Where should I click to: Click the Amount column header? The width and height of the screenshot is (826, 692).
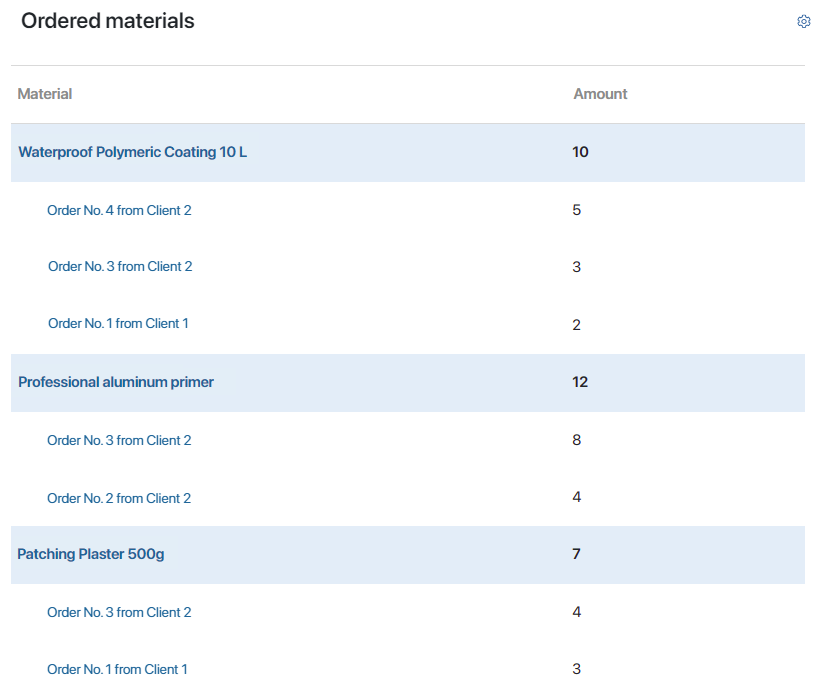tap(600, 94)
